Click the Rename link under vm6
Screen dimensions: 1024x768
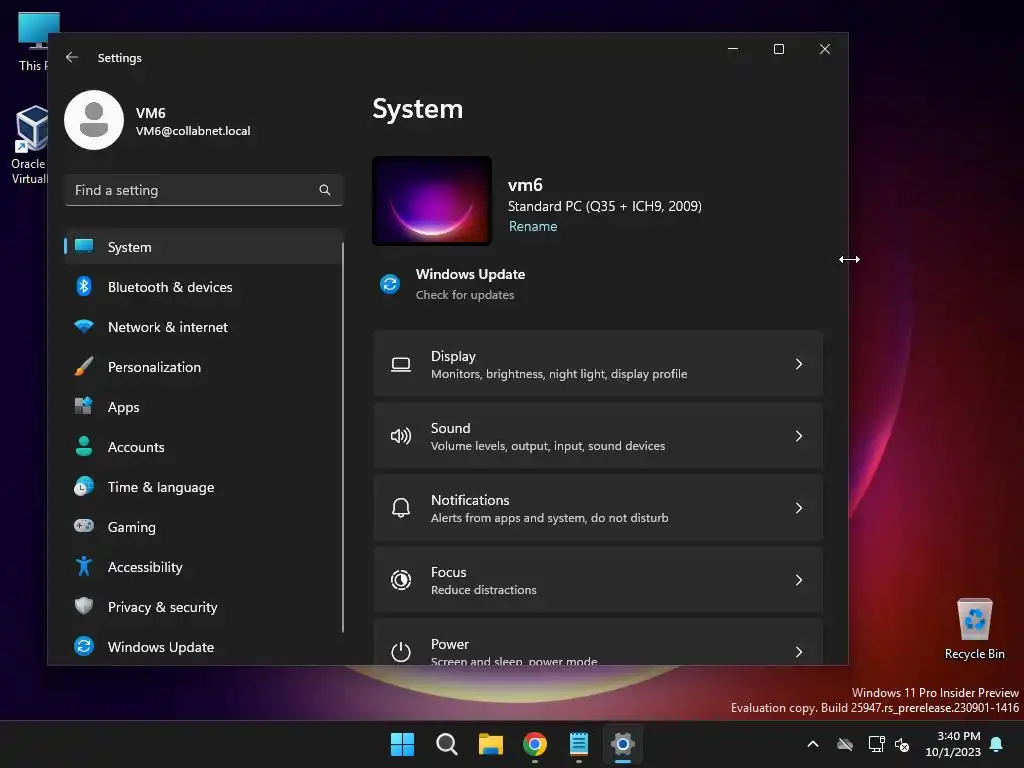[x=533, y=227]
